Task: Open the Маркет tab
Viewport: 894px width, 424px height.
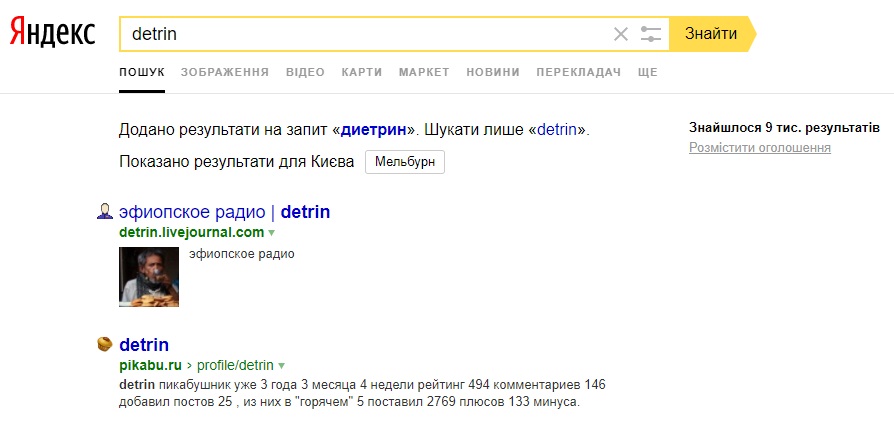Action: [424, 72]
